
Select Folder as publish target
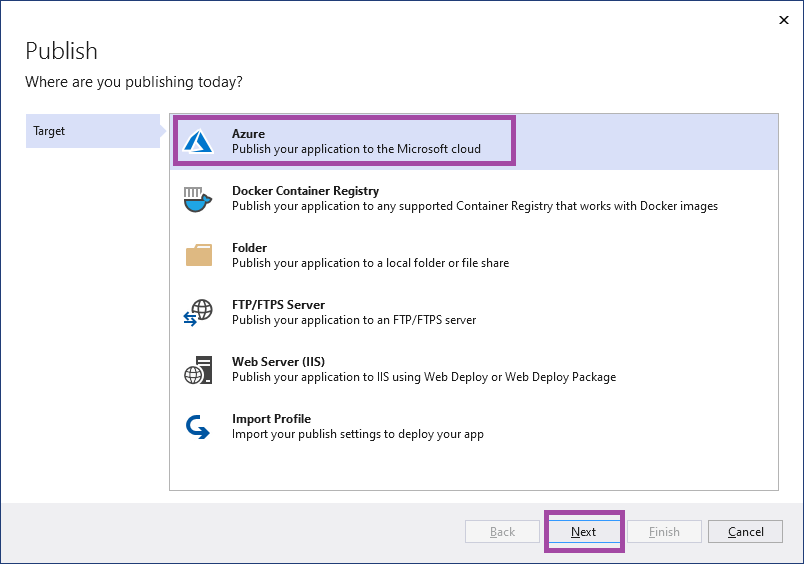[x=249, y=247]
